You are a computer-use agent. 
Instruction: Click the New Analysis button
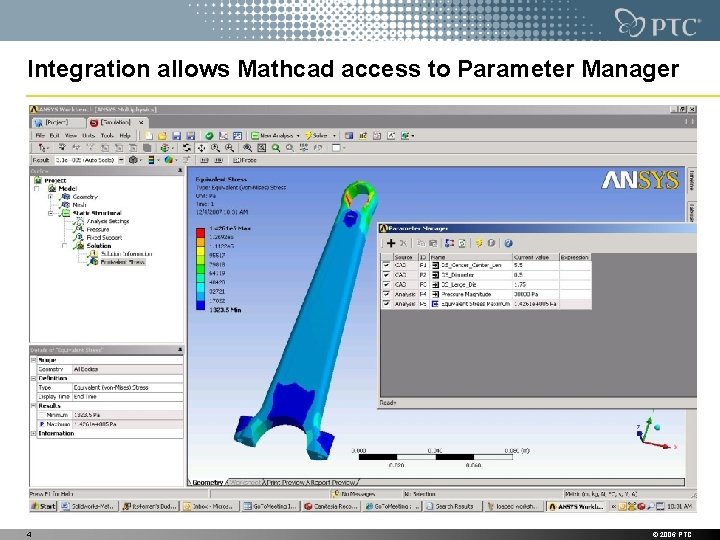point(272,135)
